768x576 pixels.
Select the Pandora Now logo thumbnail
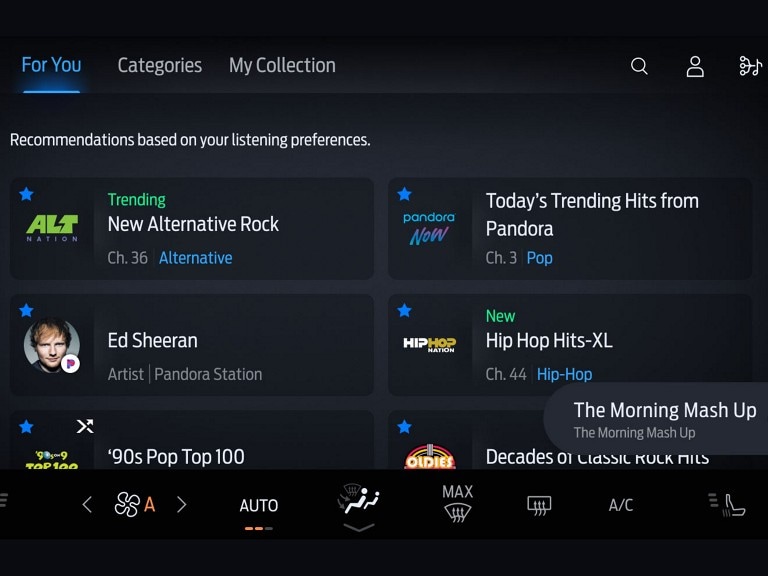point(429,228)
